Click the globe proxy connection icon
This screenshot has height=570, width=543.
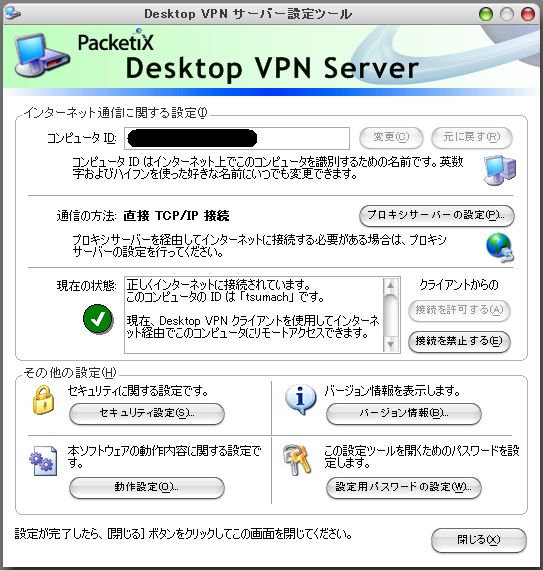pyautogui.click(x=500, y=247)
